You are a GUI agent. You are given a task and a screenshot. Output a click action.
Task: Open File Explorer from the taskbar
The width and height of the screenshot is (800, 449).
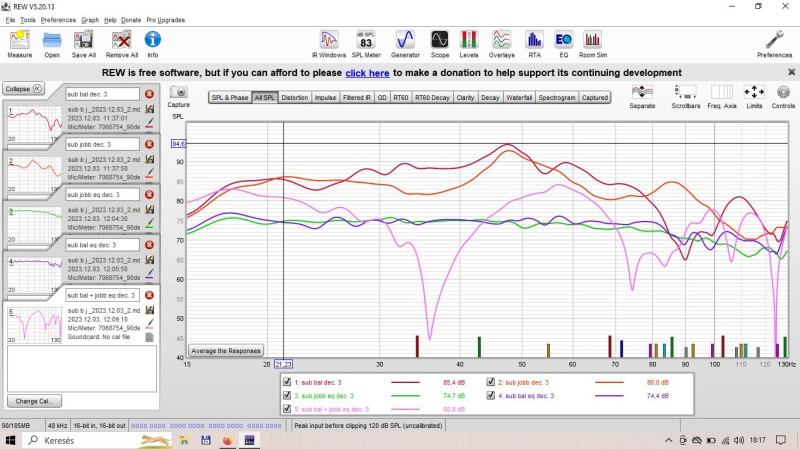coord(184,440)
